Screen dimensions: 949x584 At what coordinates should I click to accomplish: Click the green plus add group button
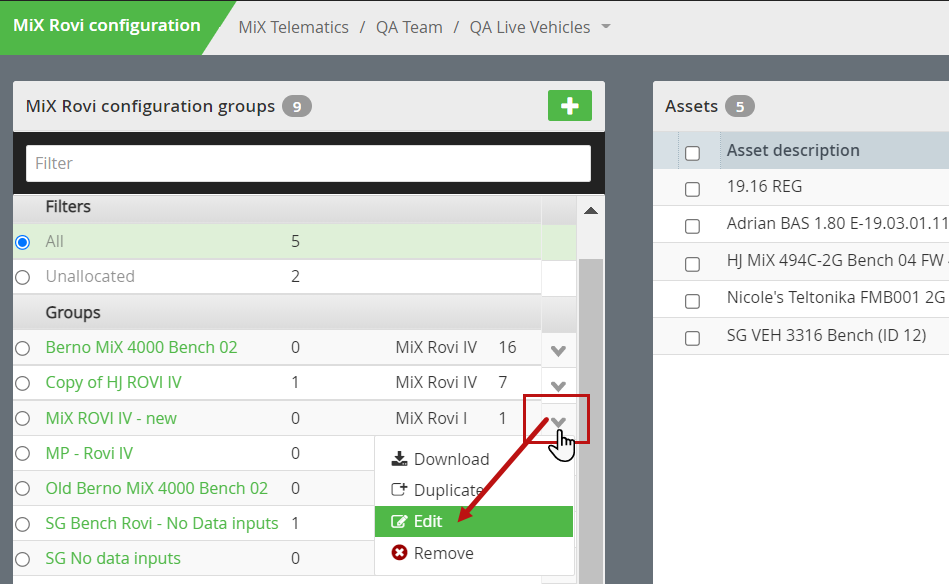coord(570,106)
